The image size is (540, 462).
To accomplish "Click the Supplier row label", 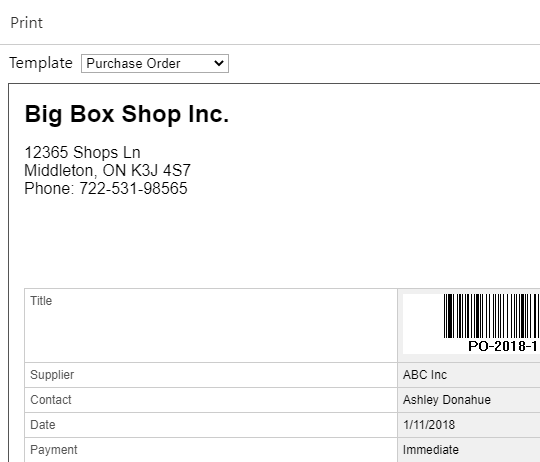I will coord(52,375).
